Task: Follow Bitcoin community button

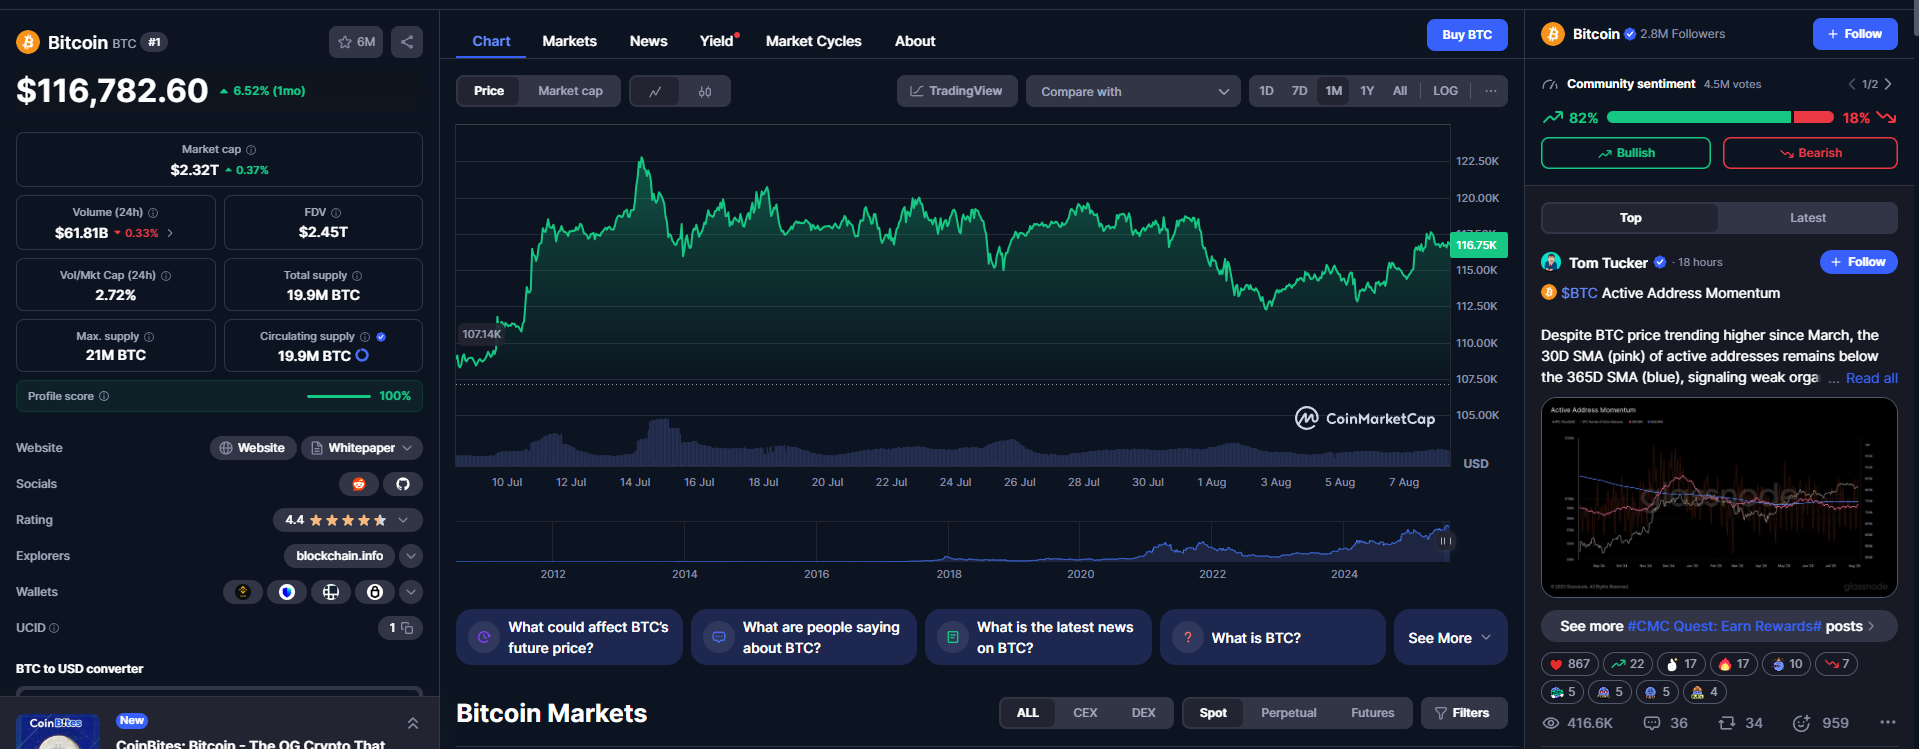Action: pos(1855,34)
